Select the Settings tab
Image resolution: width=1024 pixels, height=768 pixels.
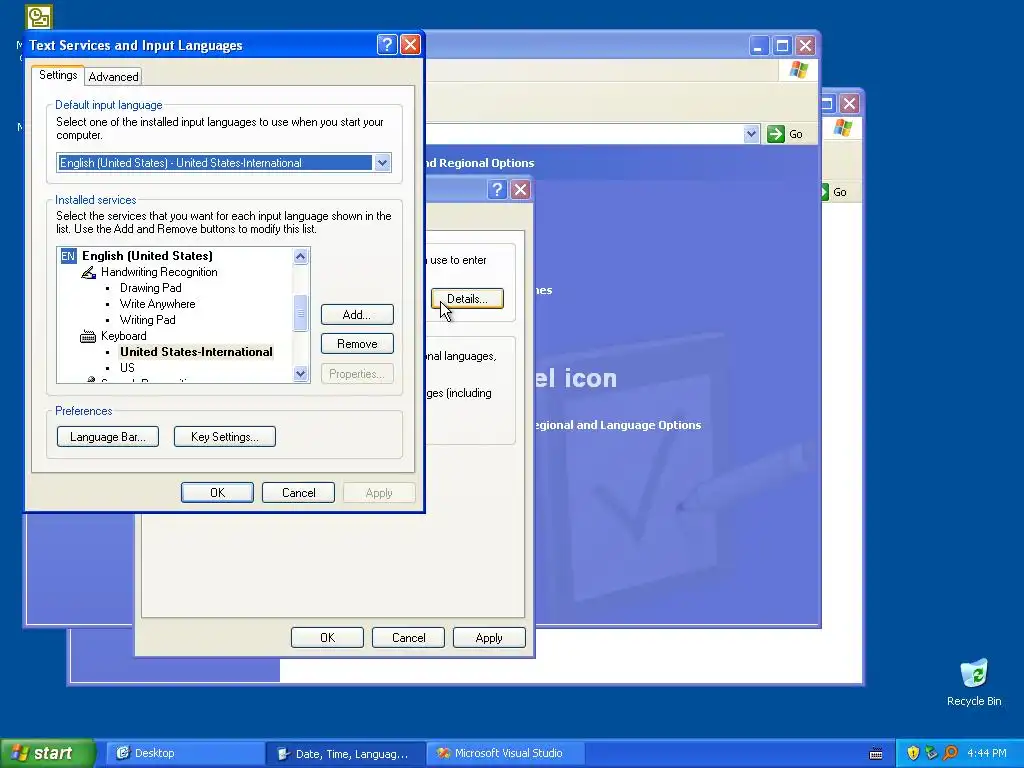[x=58, y=75]
